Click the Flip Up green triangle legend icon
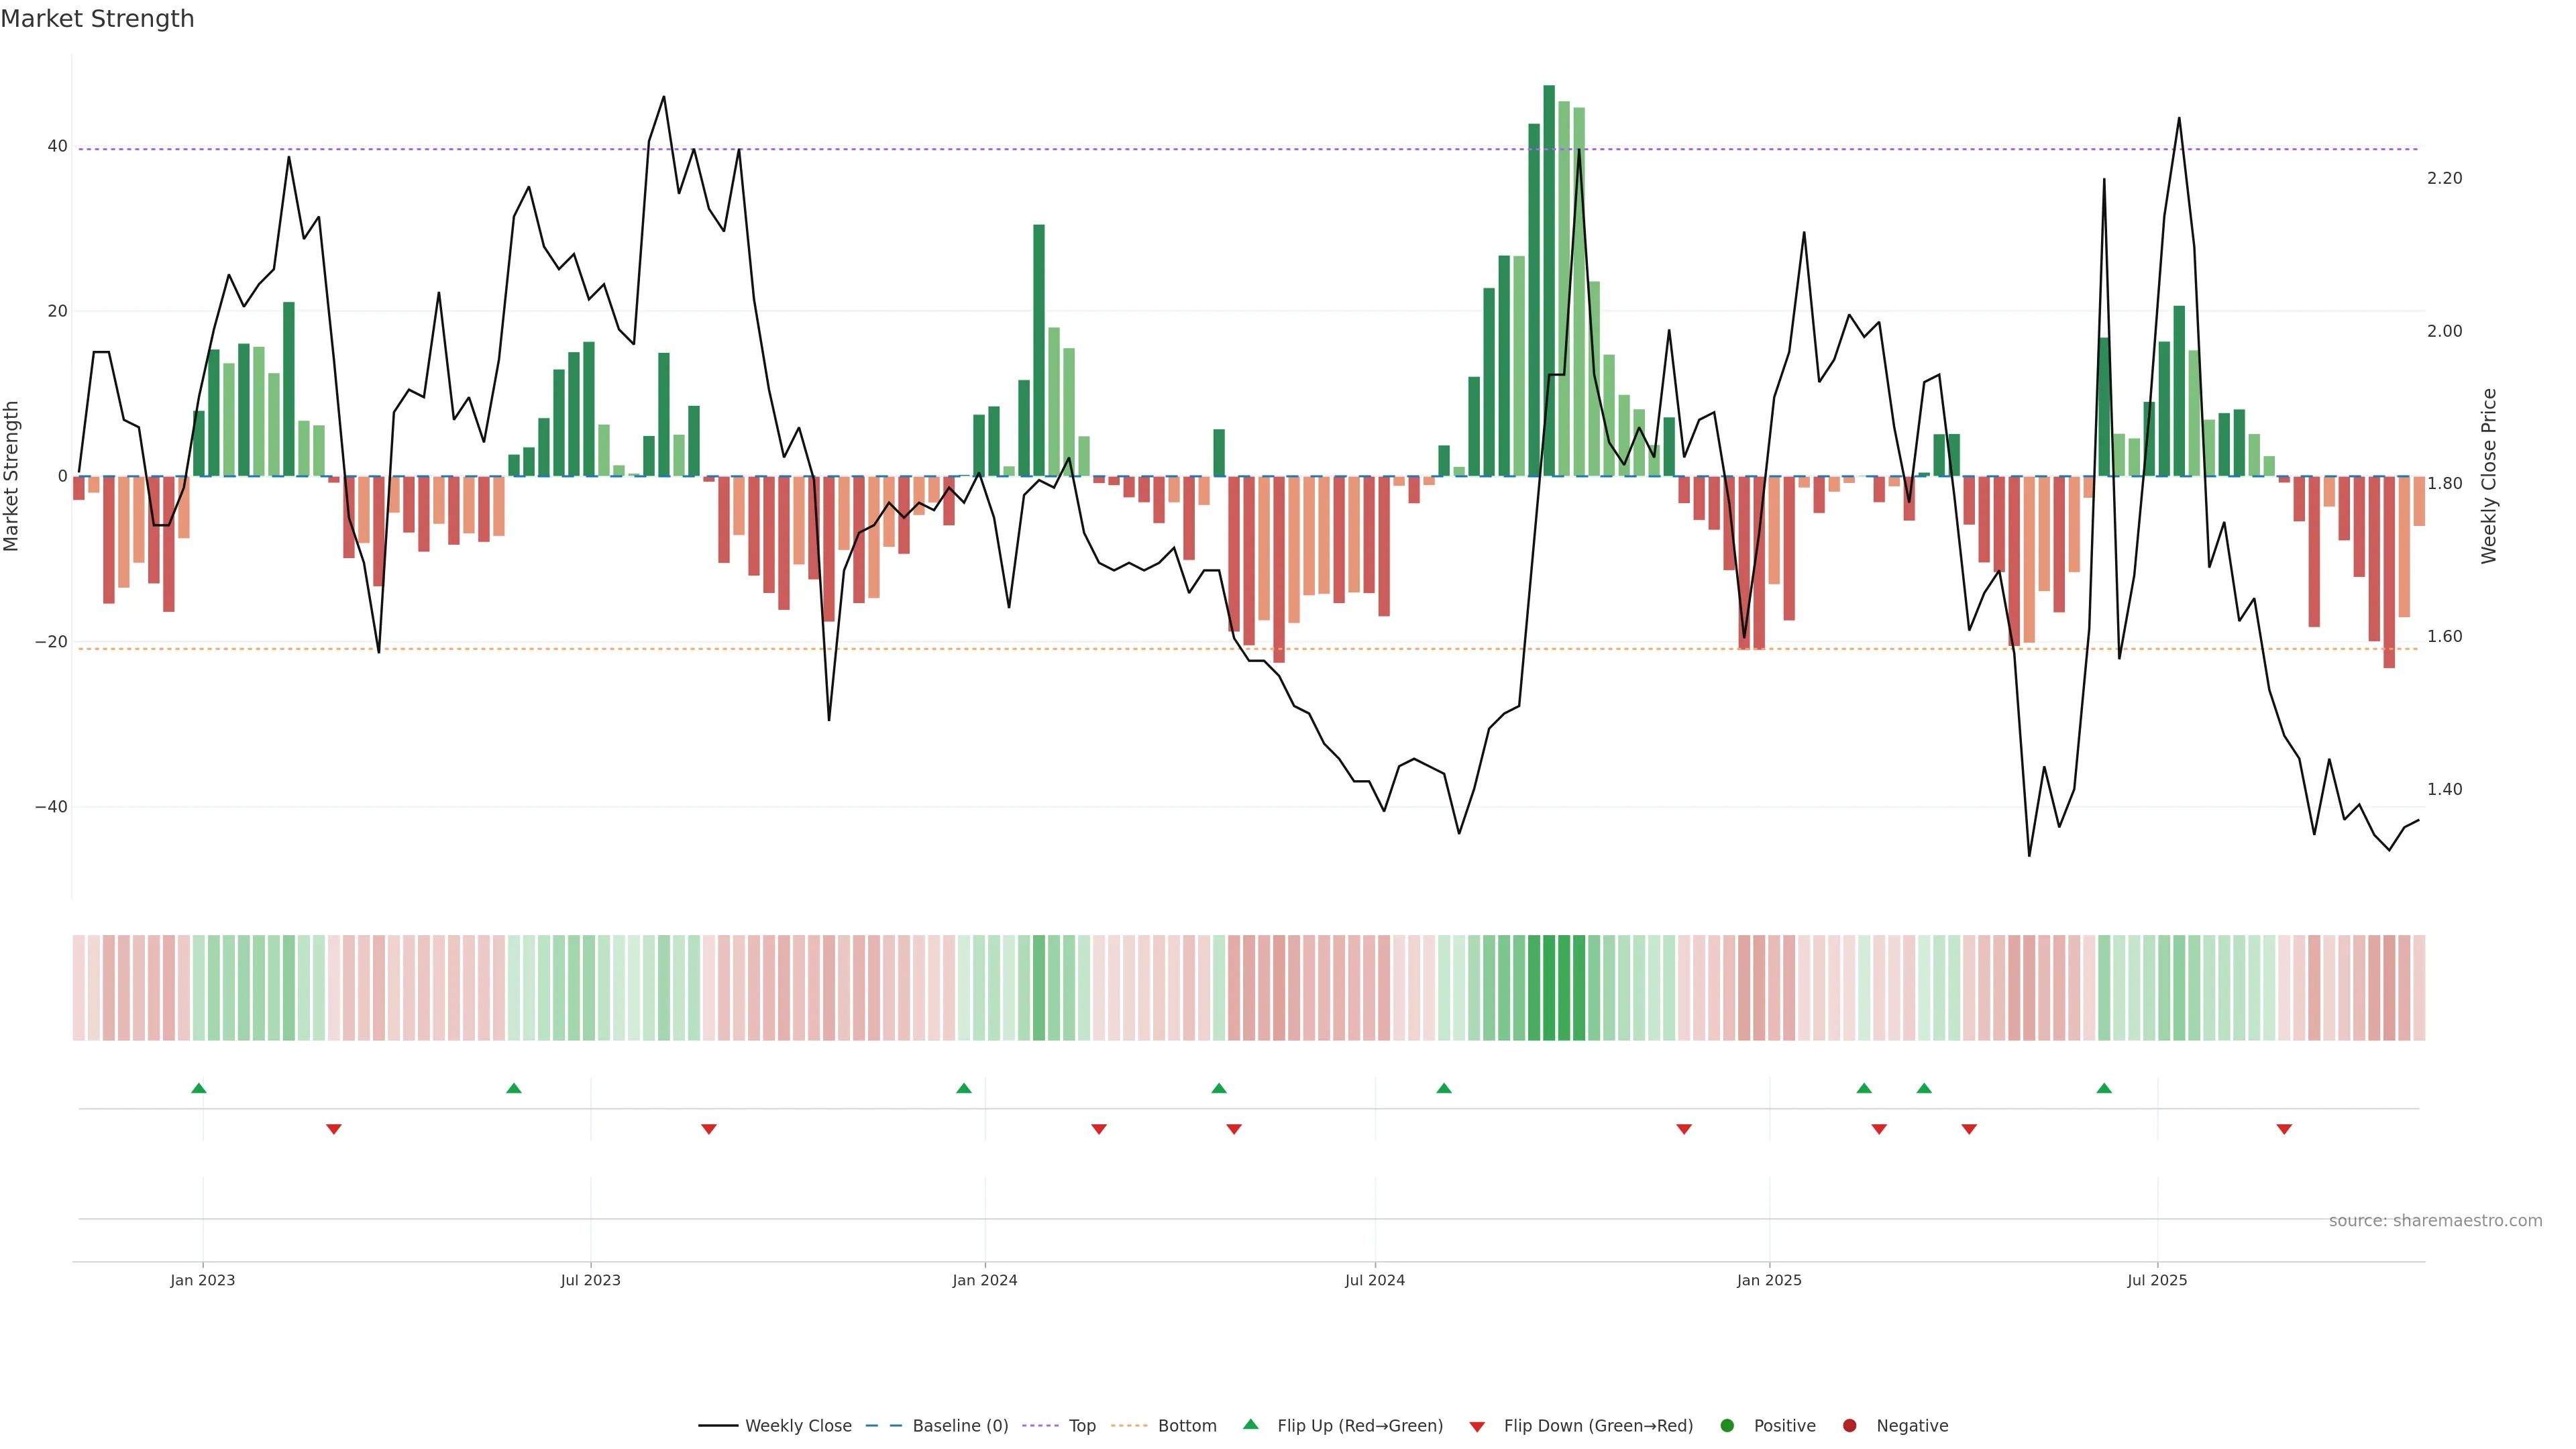Viewport: 2576px width, 1449px height. tap(1250, 1424)
